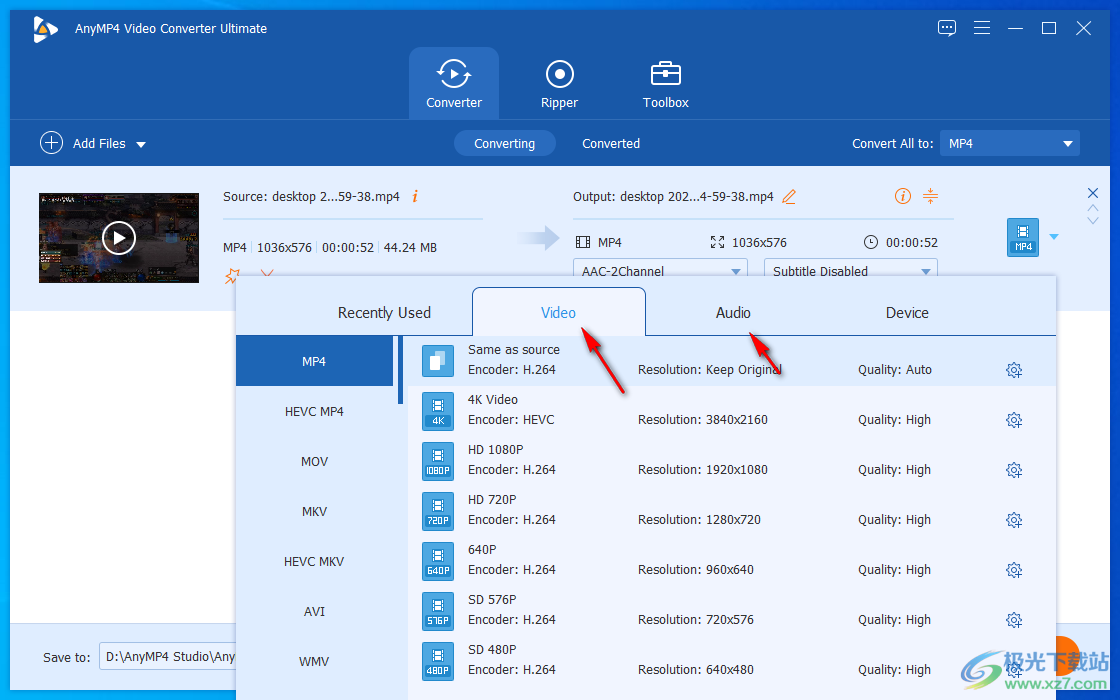Select the SD 480P preset icon
The image size is (1120, 700).
coord(438,661)
